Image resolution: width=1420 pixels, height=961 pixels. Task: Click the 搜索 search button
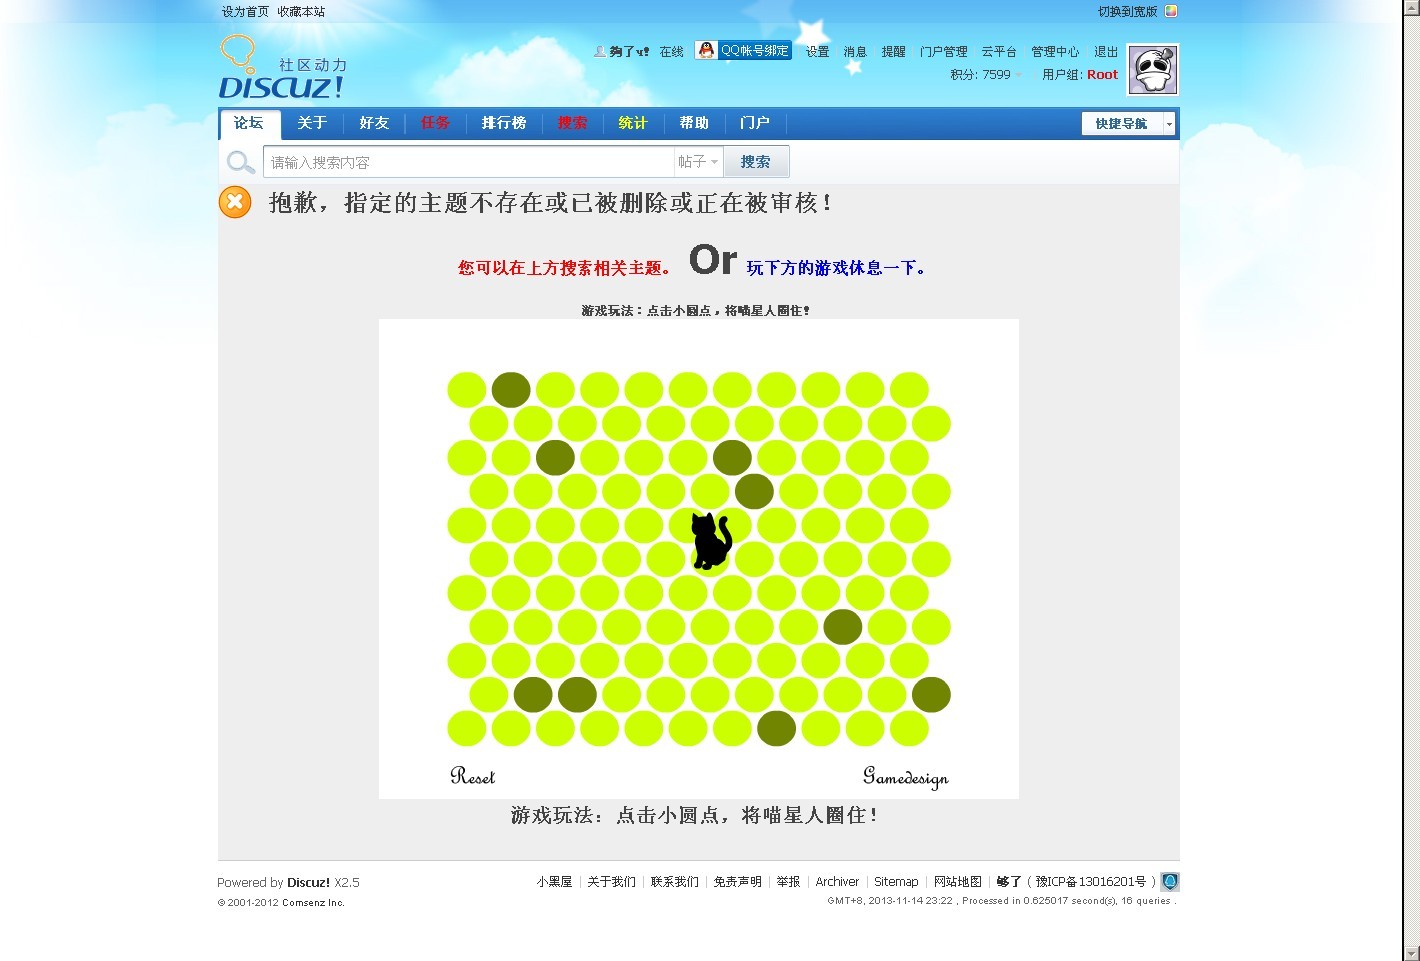coord(756,162)
